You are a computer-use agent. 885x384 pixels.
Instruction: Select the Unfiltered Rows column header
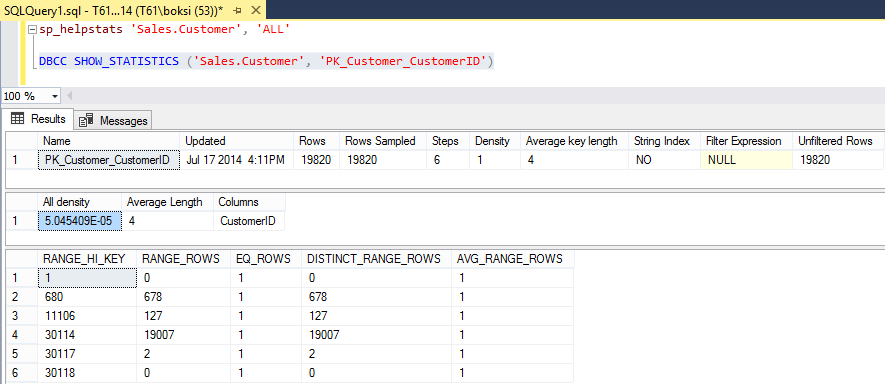pos(839,141)
